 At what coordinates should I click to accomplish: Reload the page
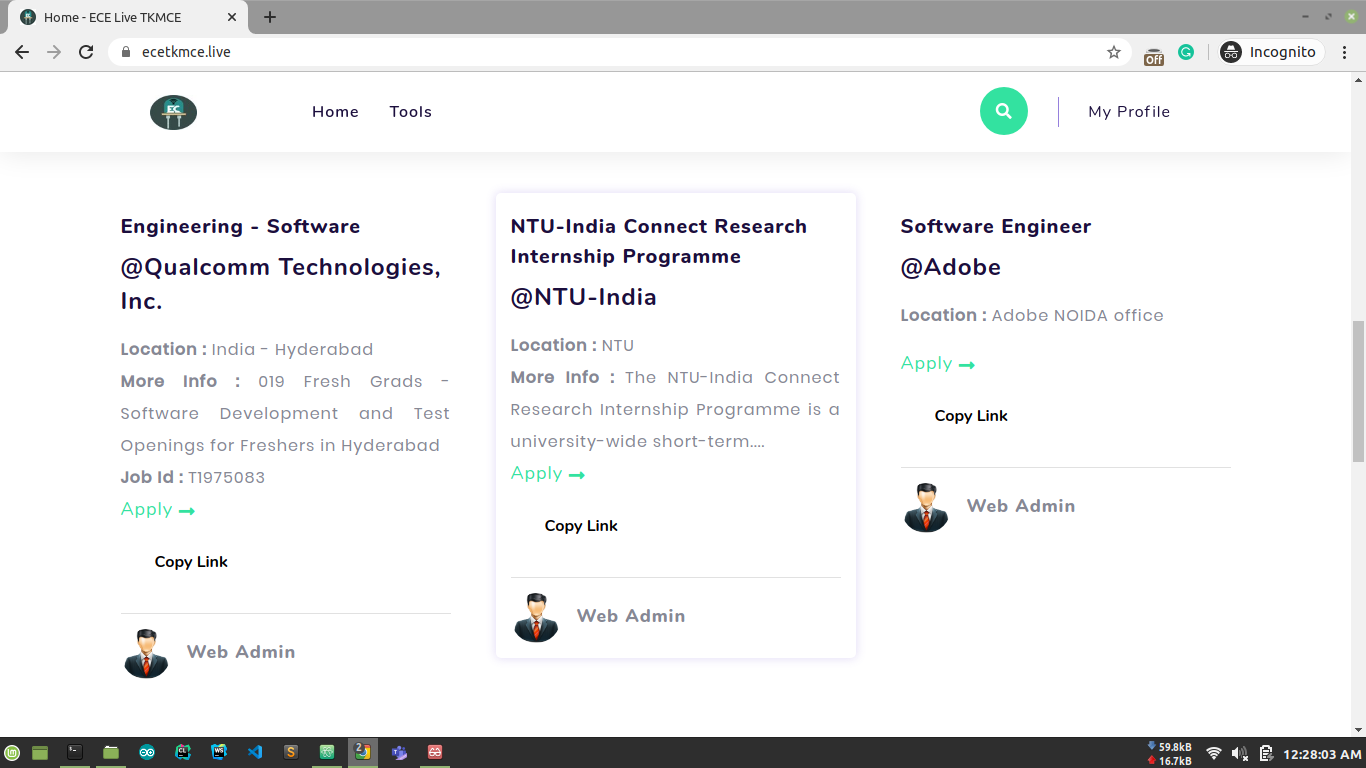[86, 52]
